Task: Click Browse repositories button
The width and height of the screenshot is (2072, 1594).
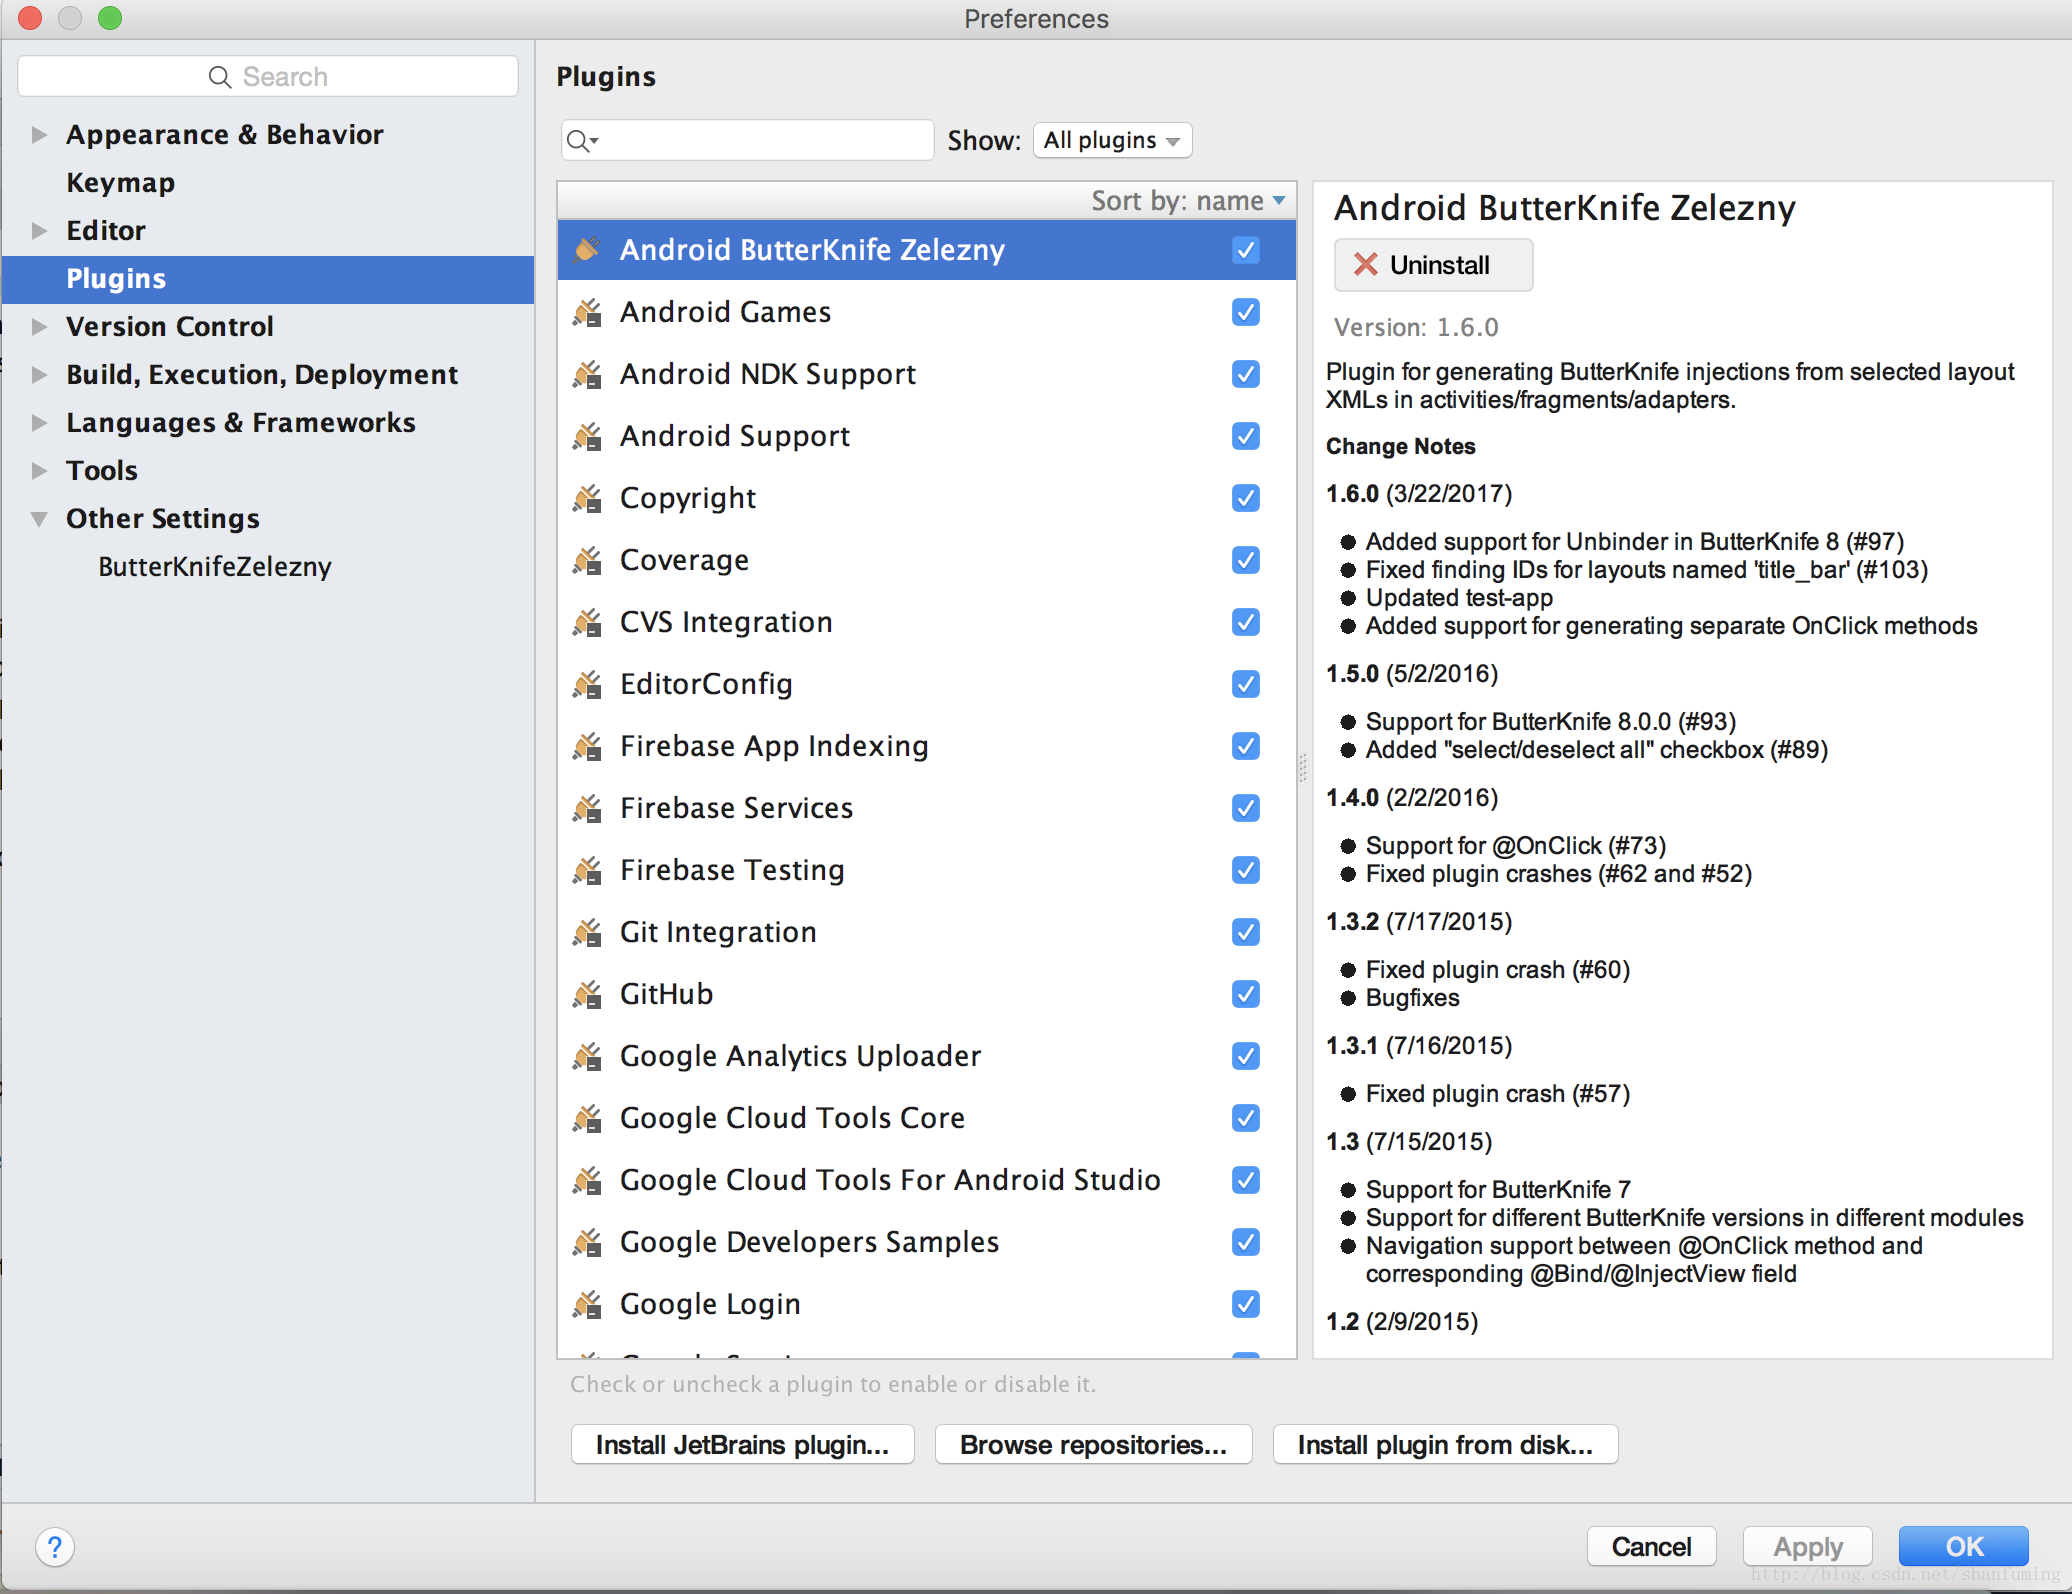Action: (x=1093, y=1445)
